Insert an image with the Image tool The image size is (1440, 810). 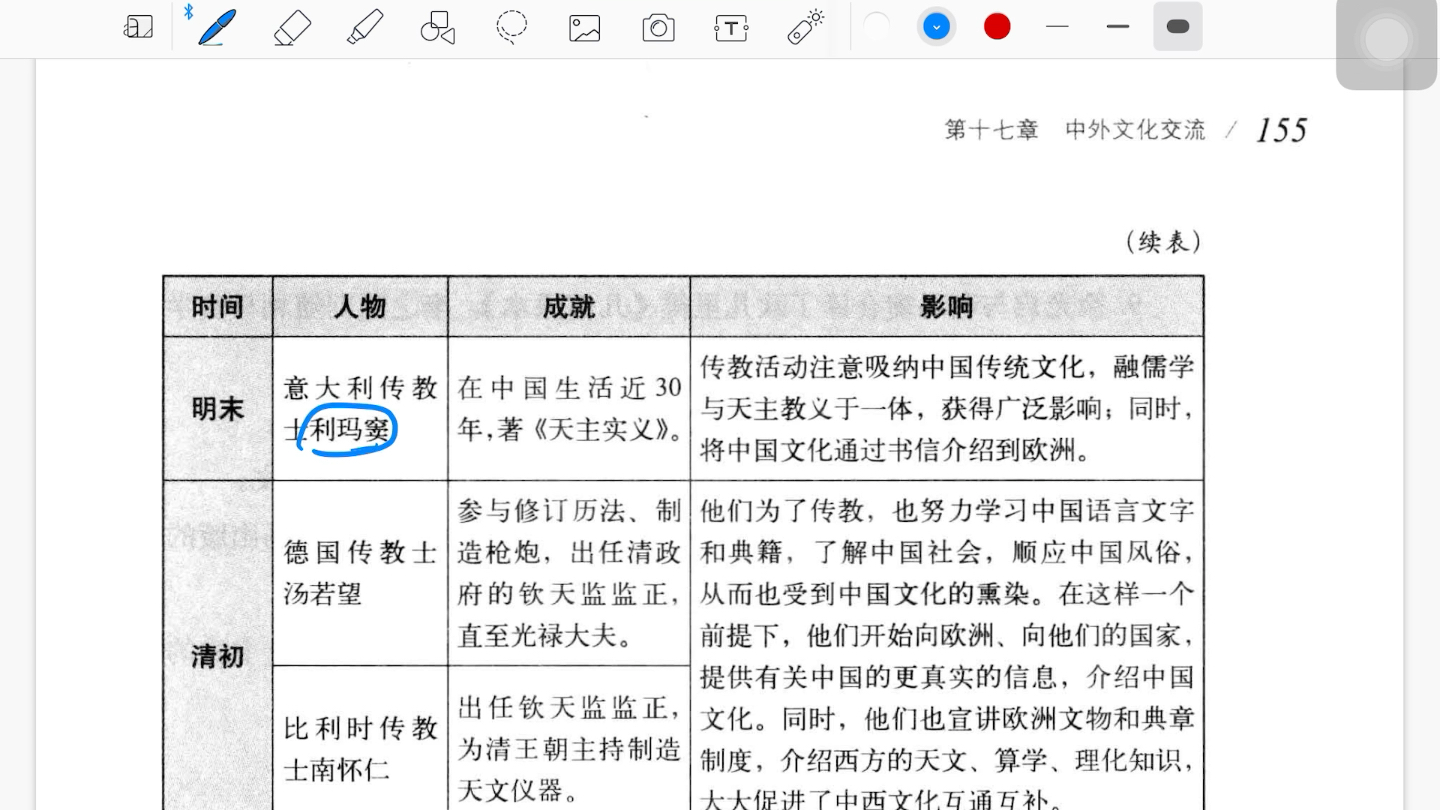(585, 28)
